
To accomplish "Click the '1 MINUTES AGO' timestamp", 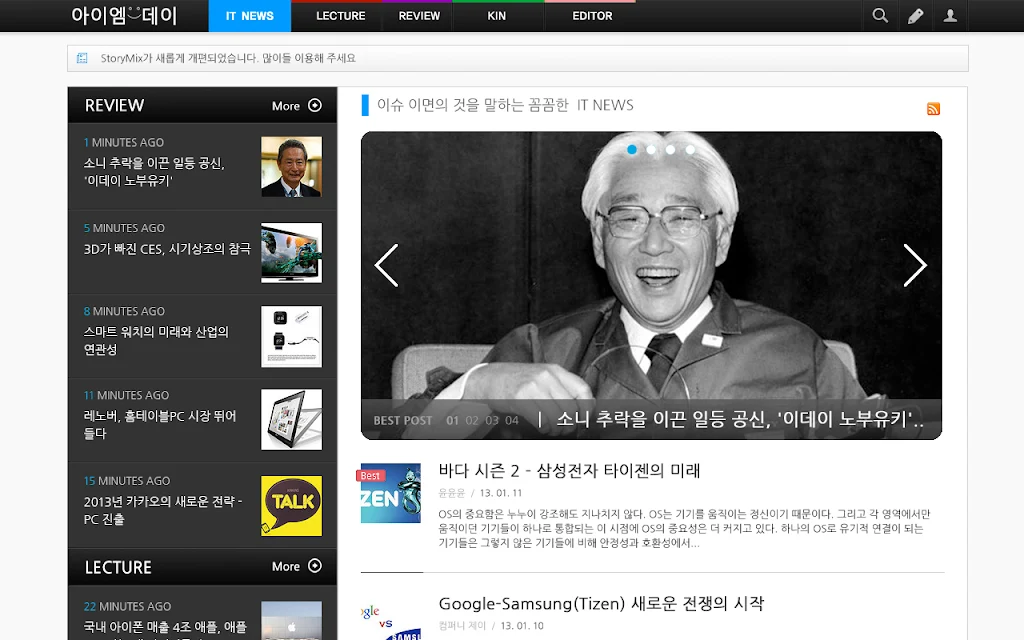I will click(123, 142).
